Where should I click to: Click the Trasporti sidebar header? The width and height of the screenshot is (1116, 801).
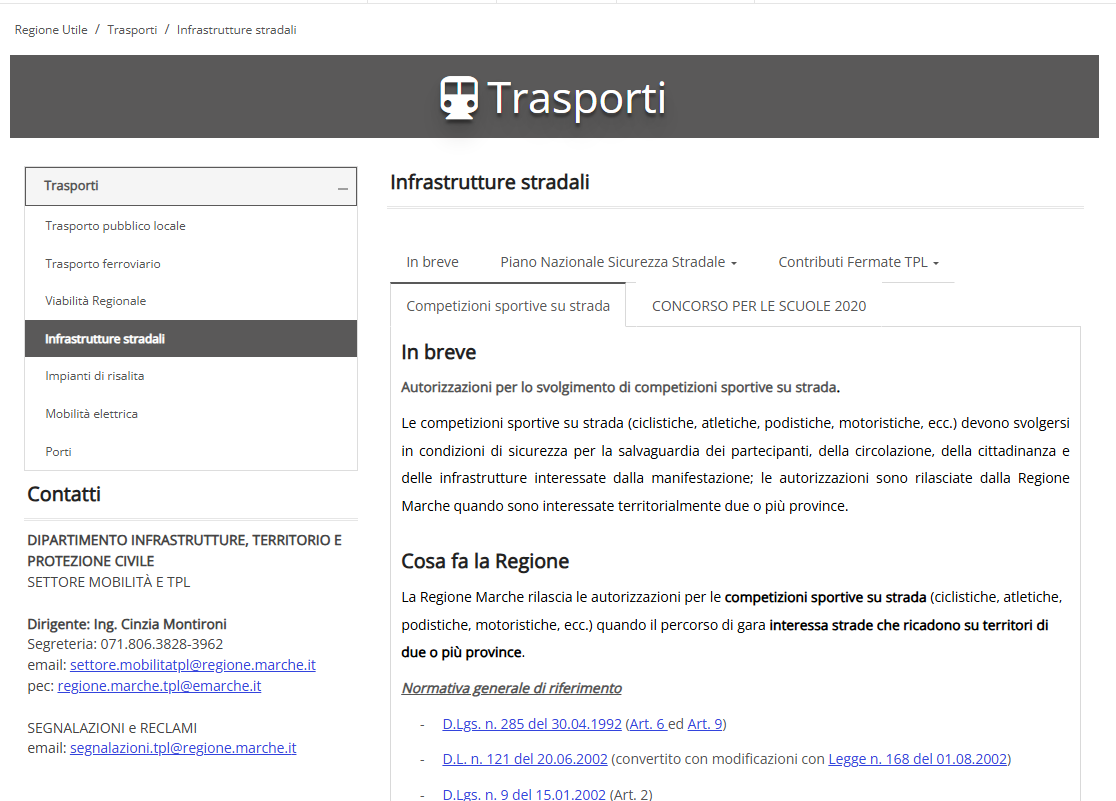pos(191,187)
